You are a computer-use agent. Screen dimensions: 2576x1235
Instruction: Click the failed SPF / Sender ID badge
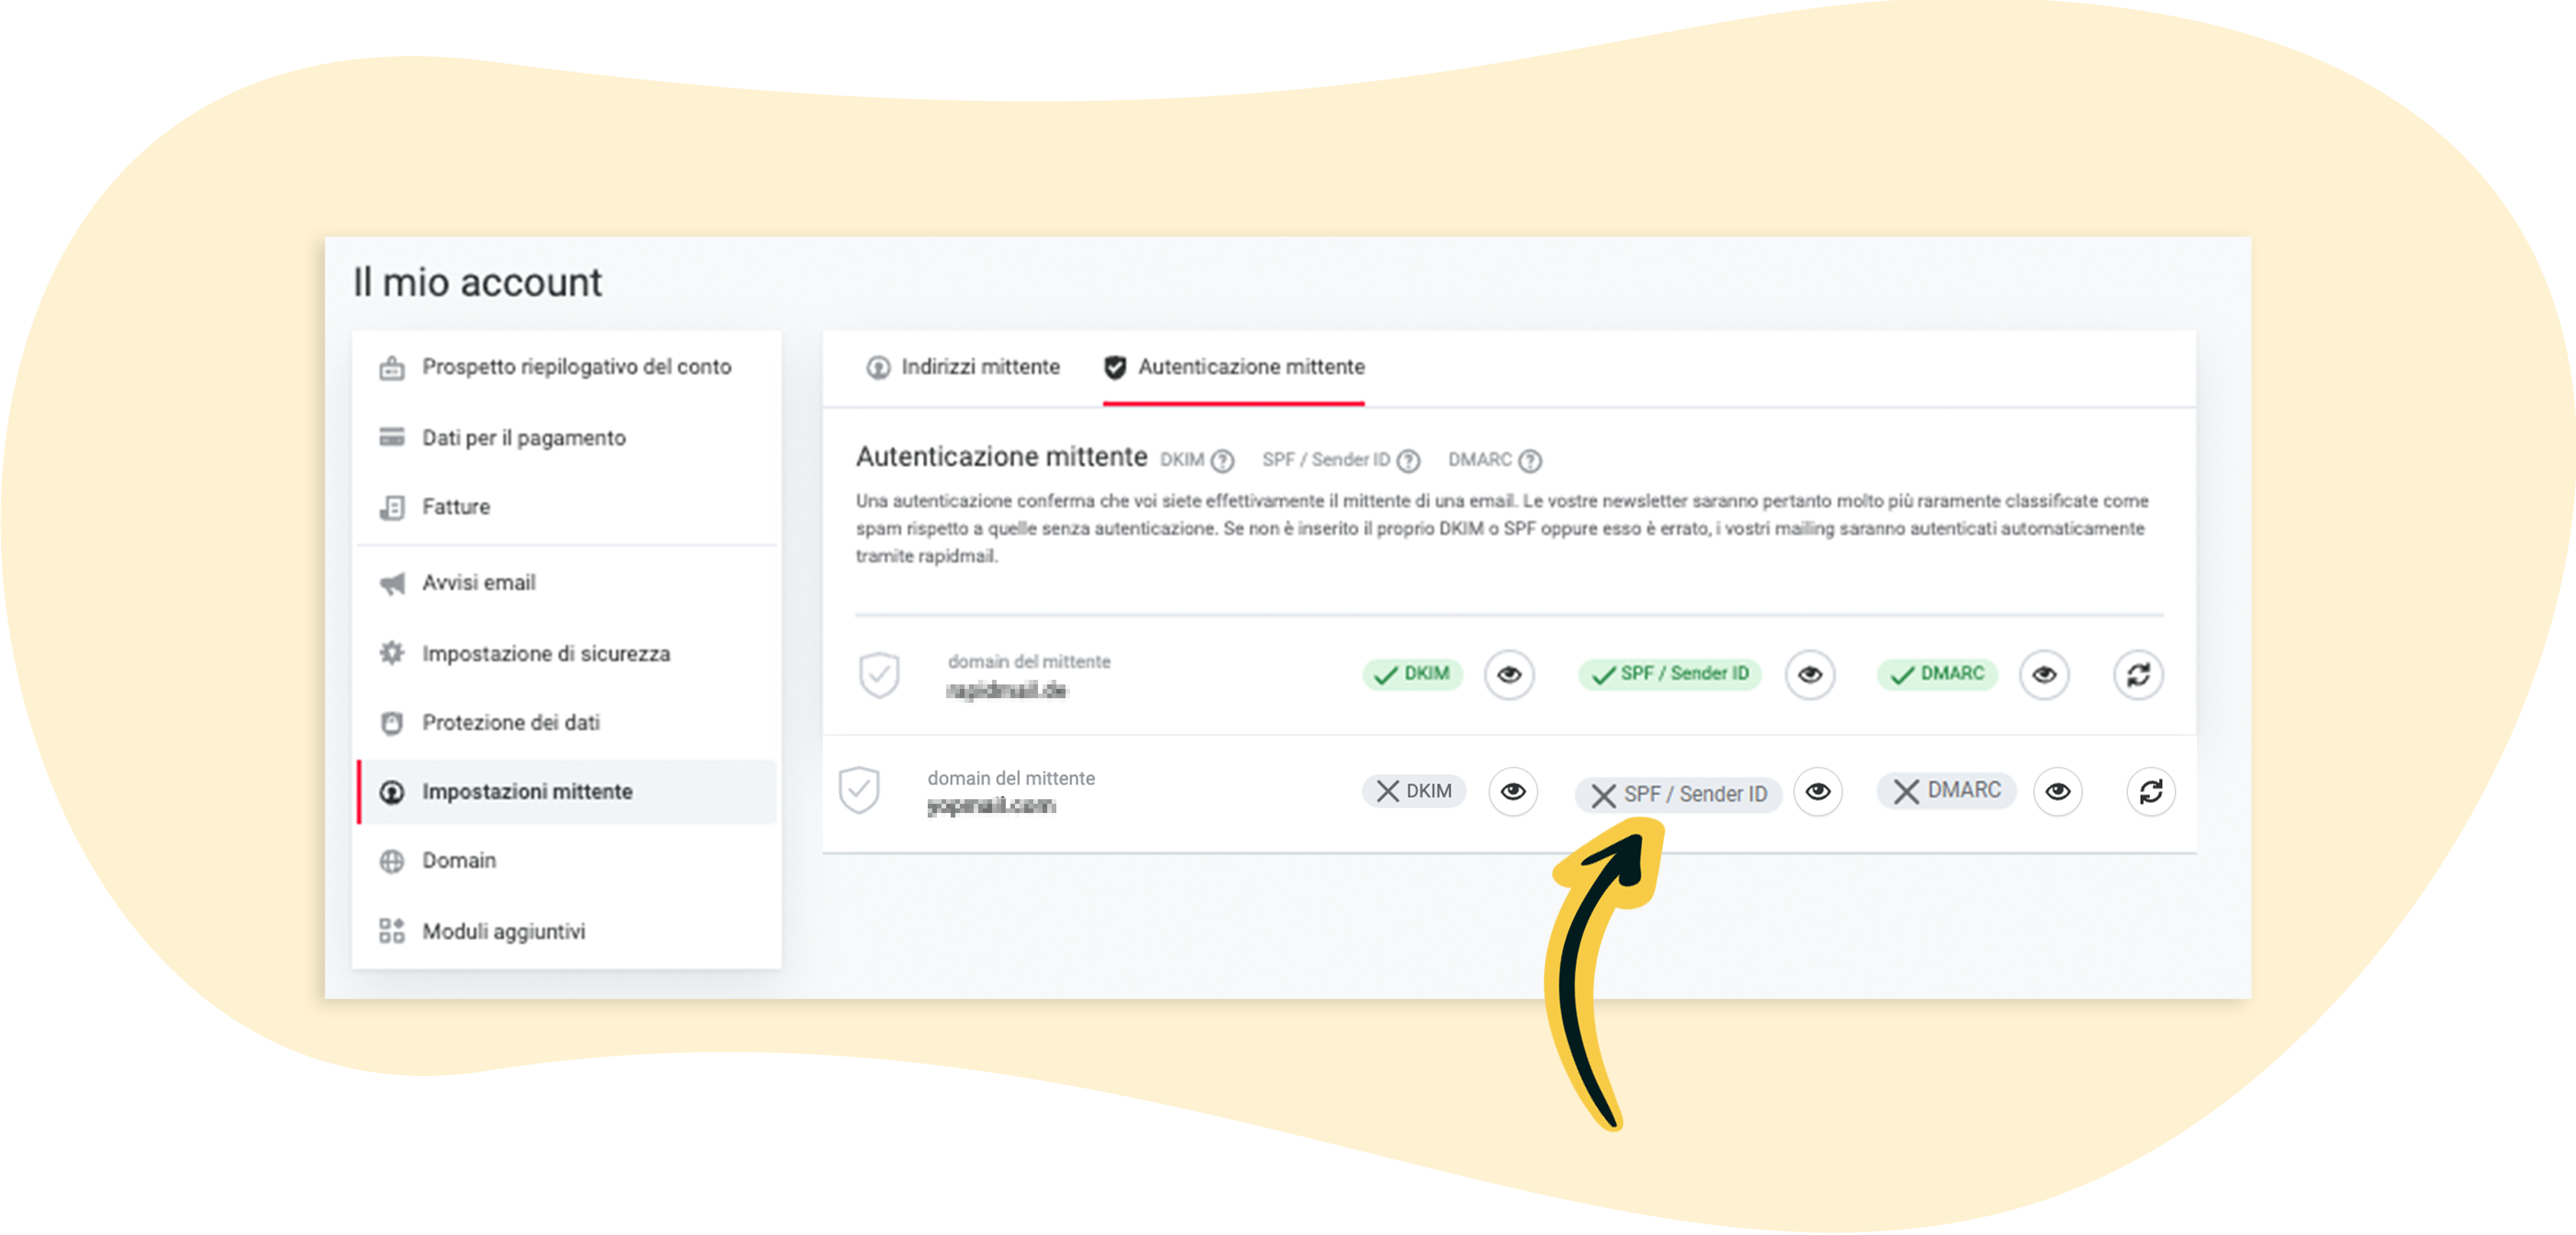1679,794
